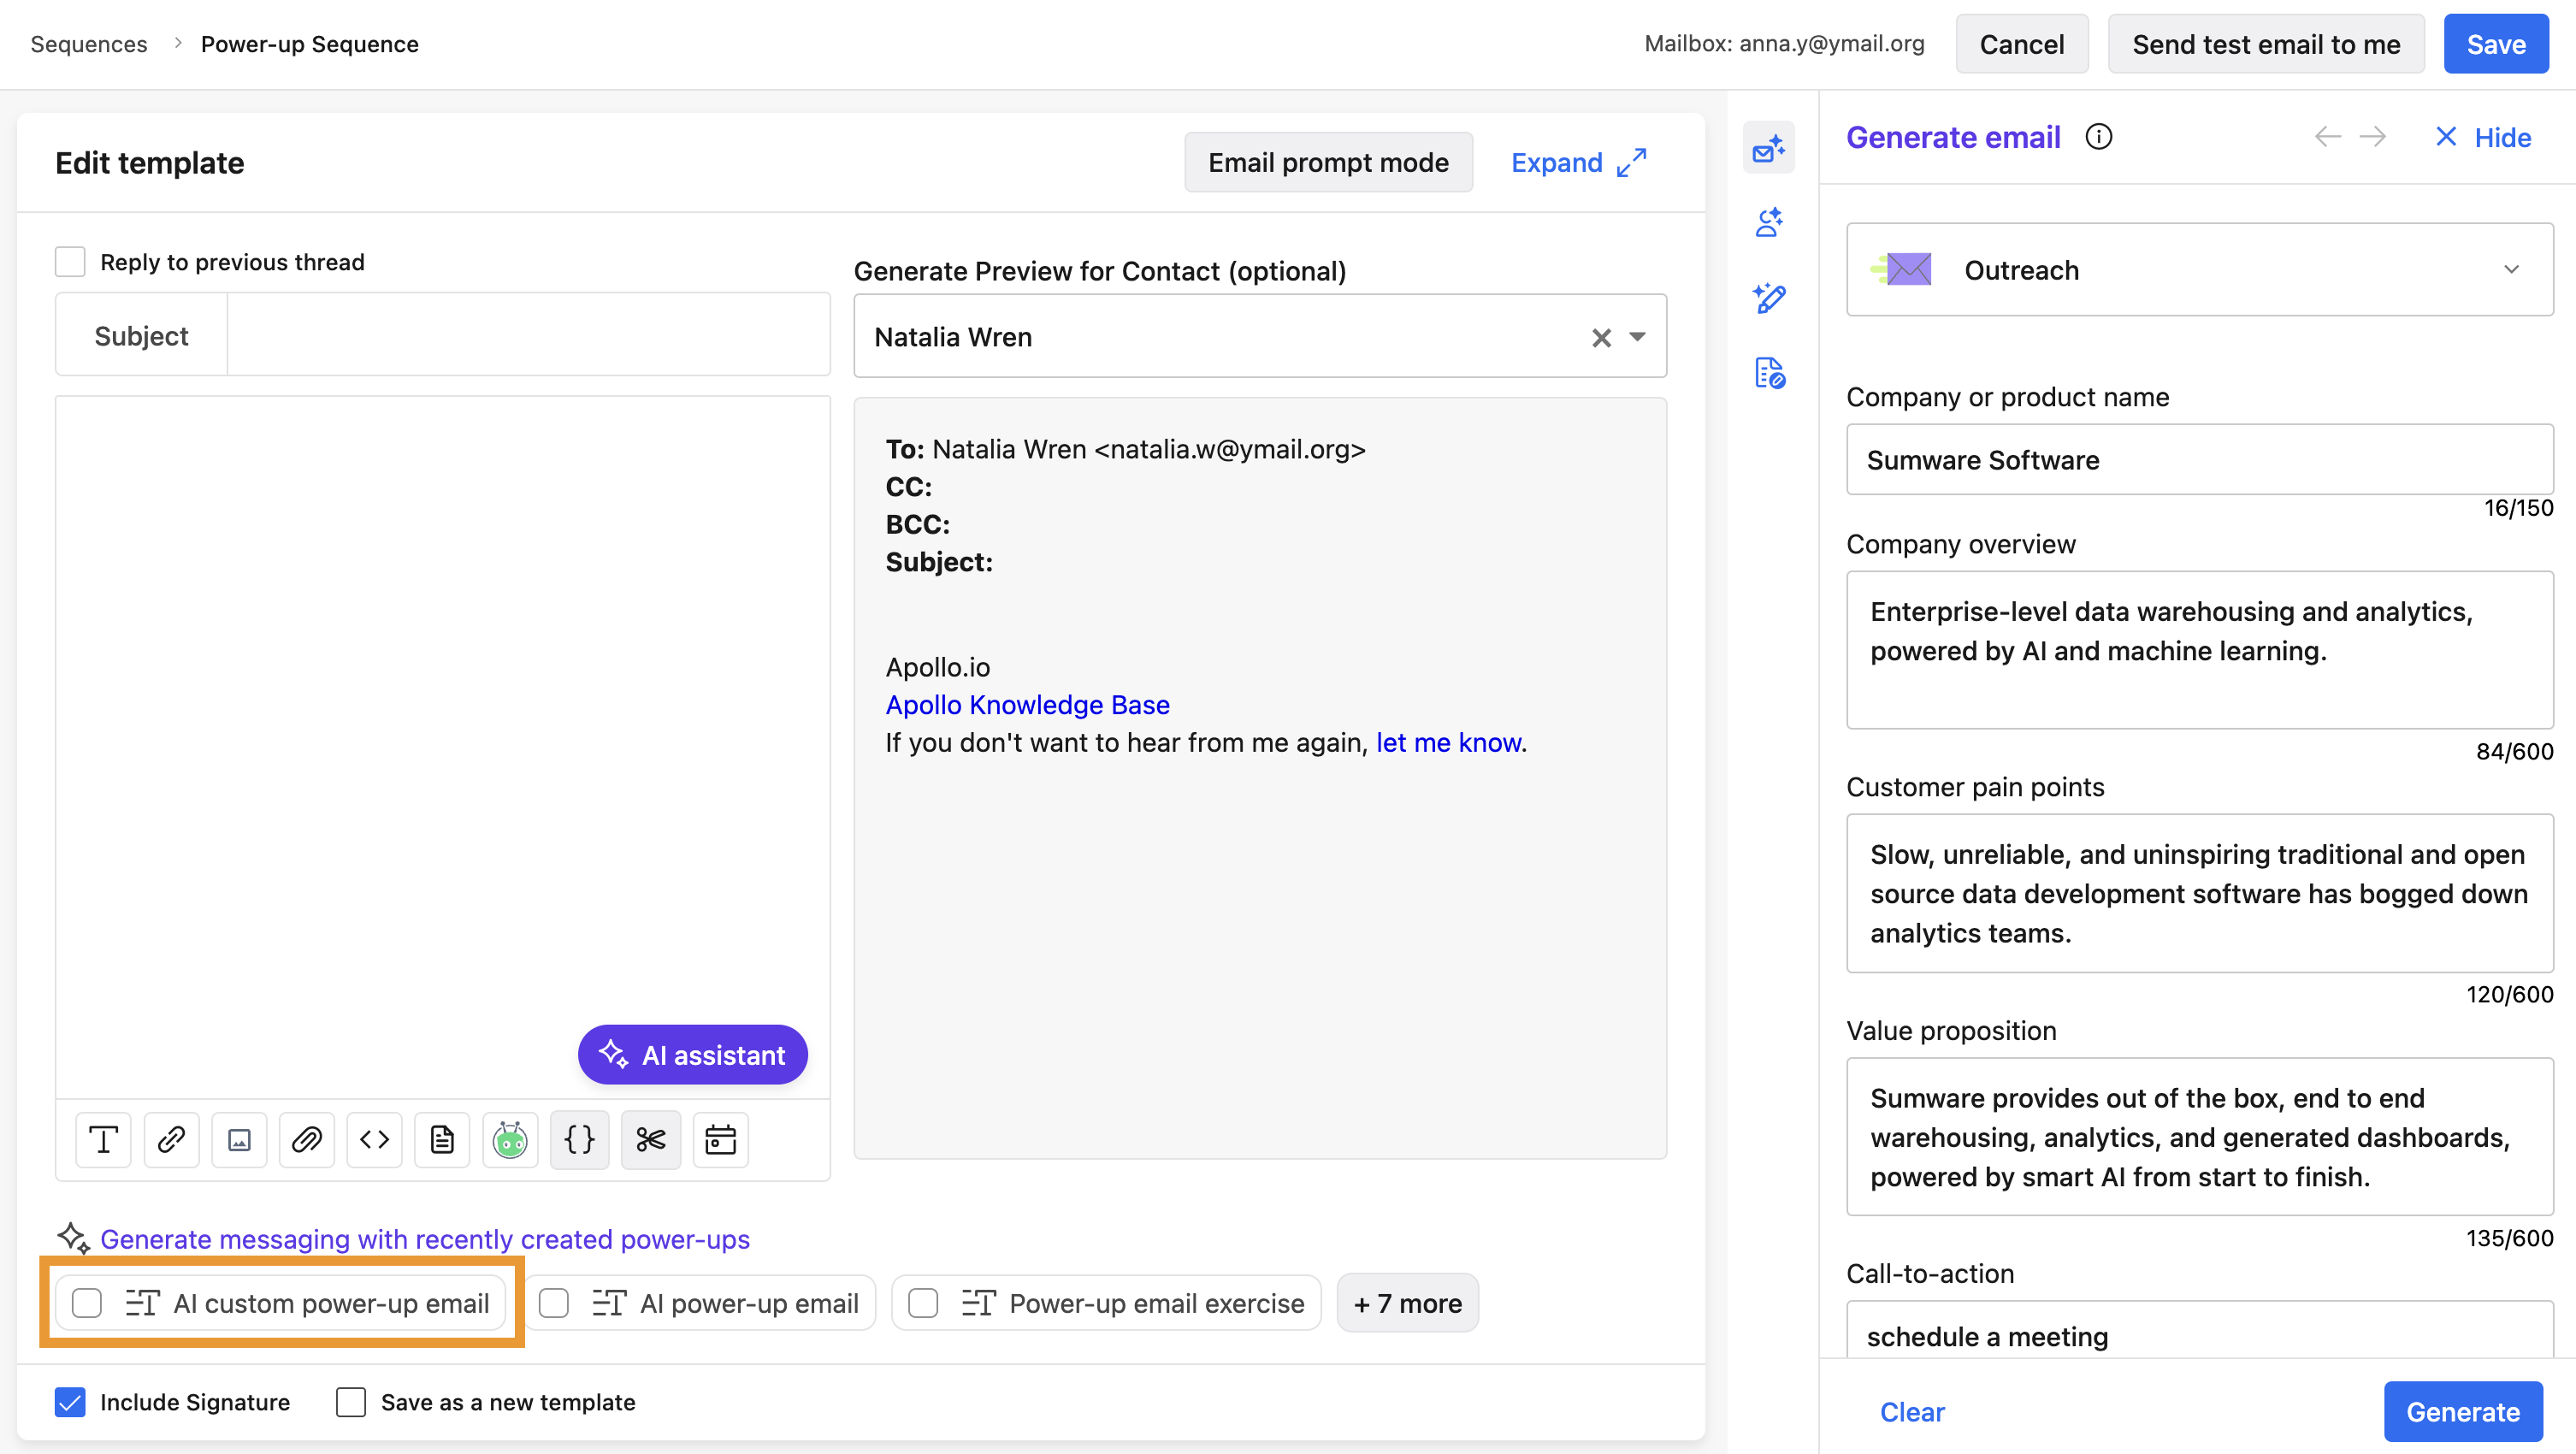Insert an image into email
Screen dimensions: 2576x1454
[239, 1139]
